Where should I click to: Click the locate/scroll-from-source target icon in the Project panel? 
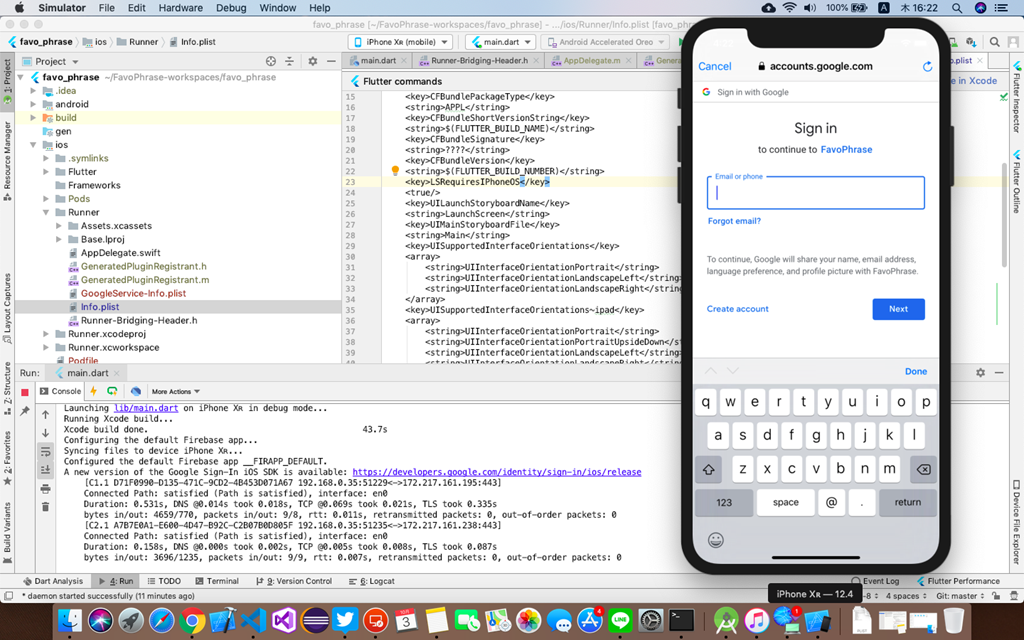click(x=270, y=61)
